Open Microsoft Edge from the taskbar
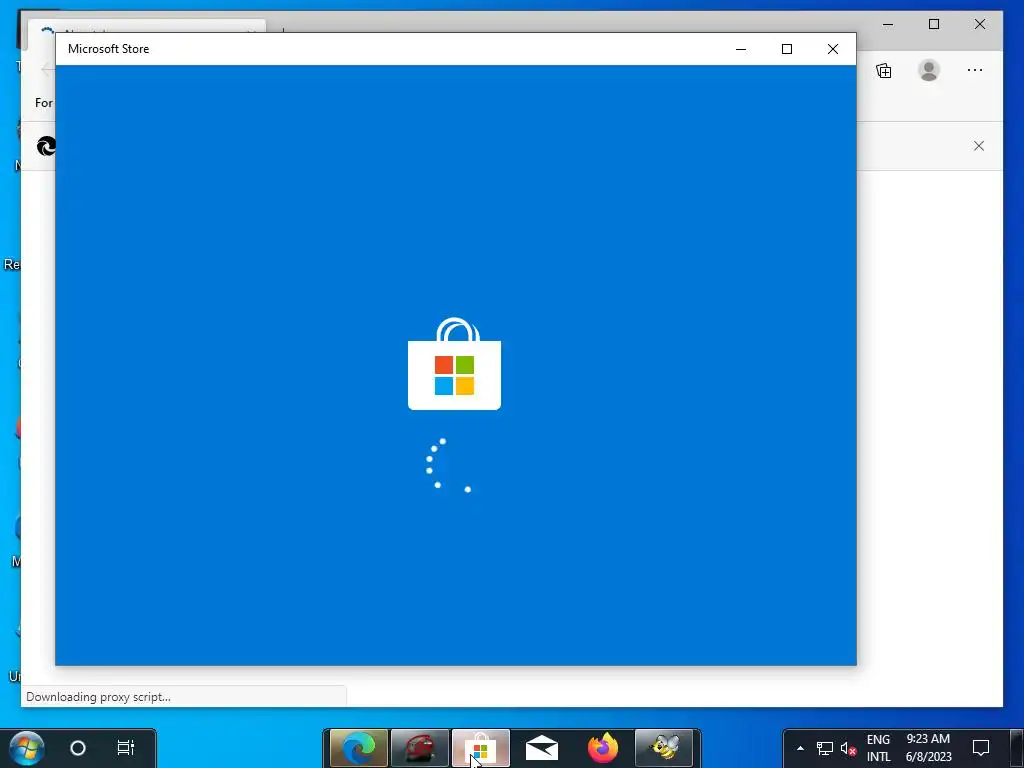Viewport: 1024px width, 768px height. (x=359, y=748)
